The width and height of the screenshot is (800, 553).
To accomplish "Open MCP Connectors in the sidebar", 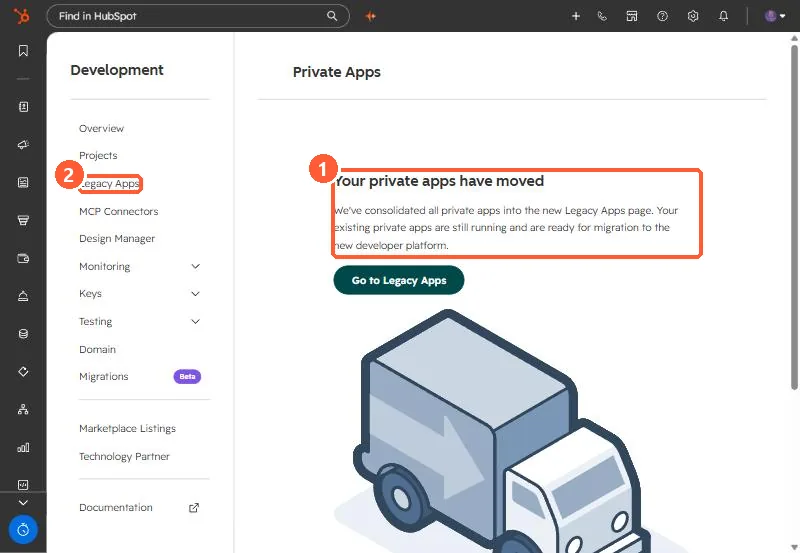I will pos(118,211).
